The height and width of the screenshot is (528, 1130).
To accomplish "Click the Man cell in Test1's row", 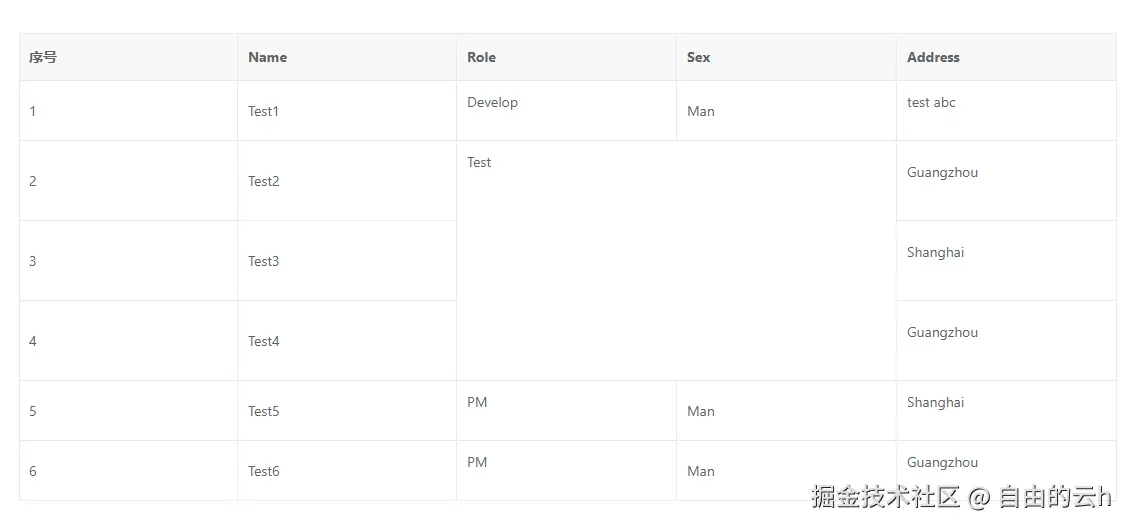I will 701,111.
